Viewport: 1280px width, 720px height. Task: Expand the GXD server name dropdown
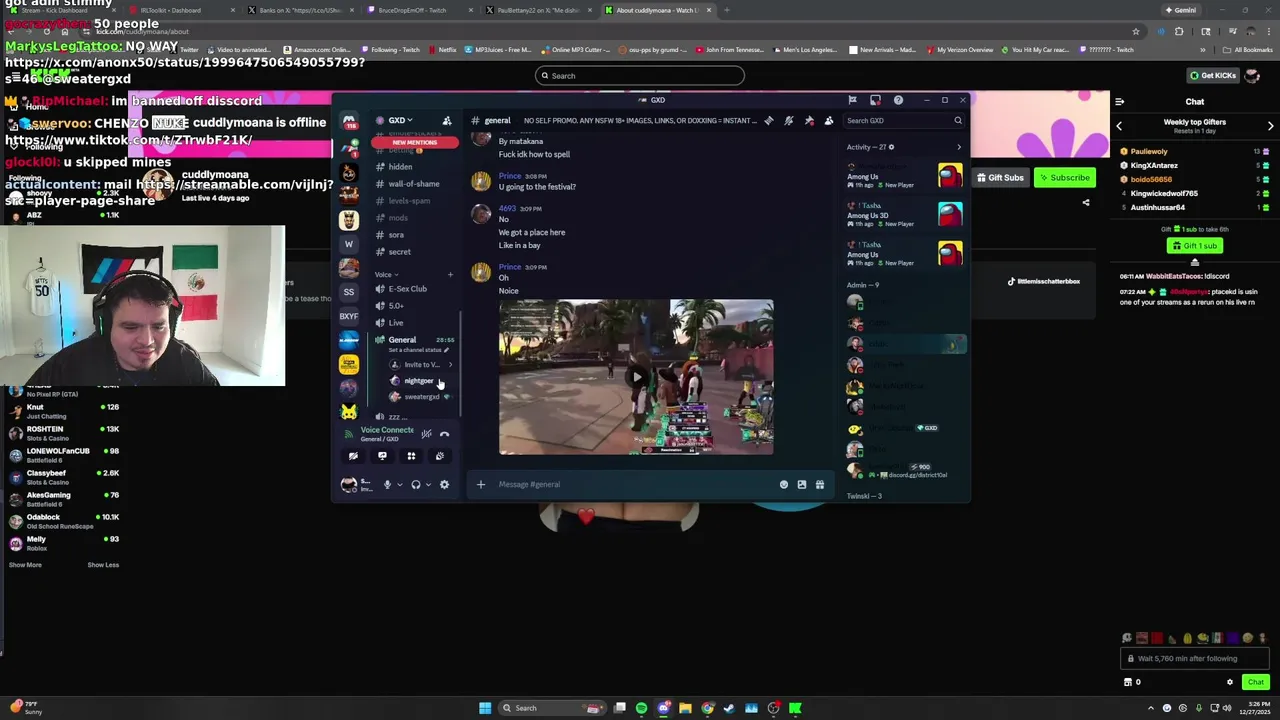400,121
